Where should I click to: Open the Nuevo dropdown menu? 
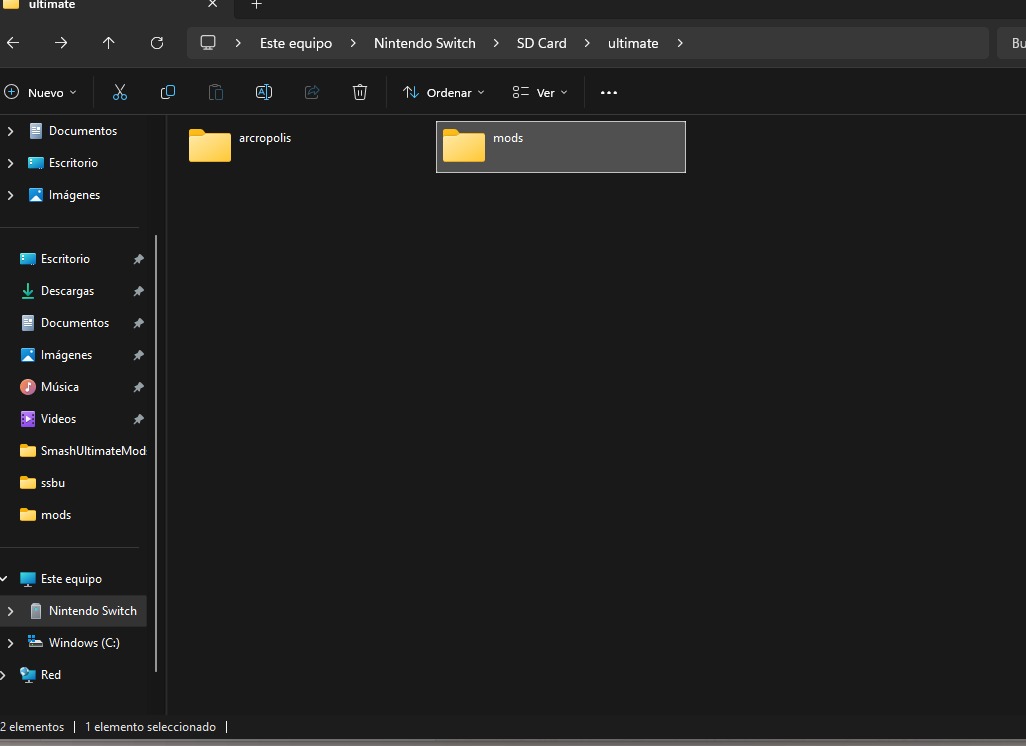coord(41,93)
